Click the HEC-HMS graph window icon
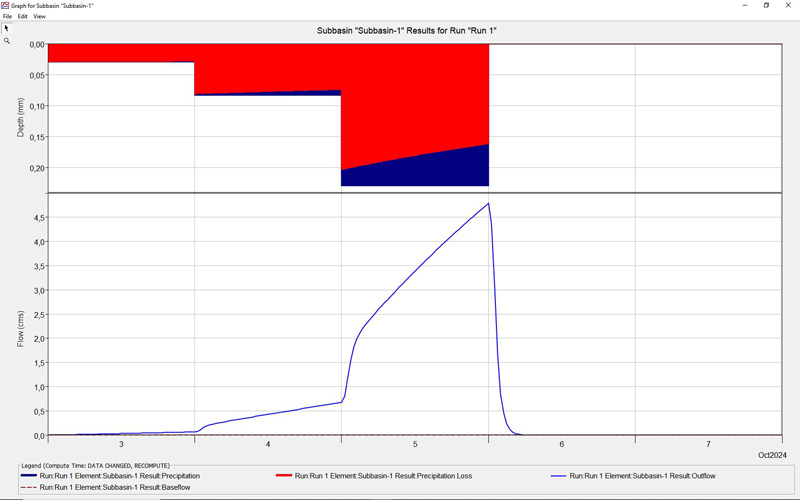 6,5
